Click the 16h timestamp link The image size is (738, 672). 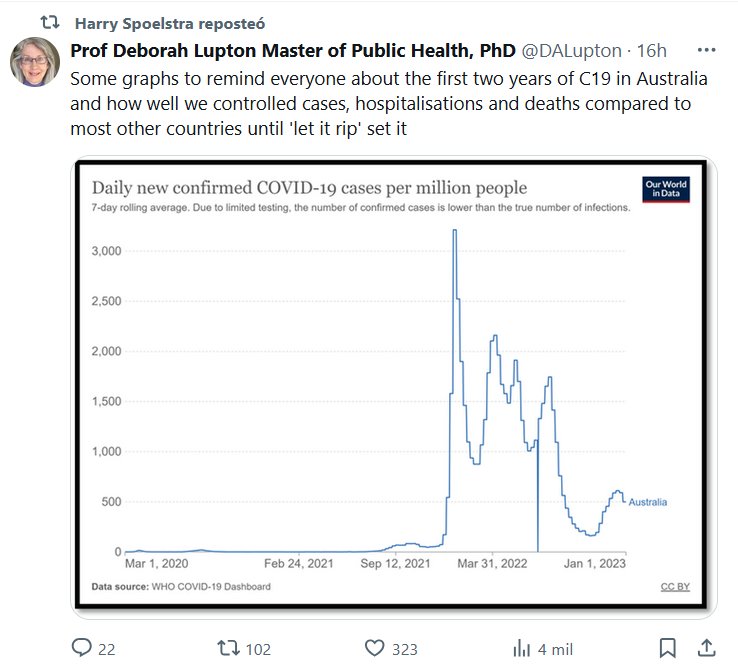pyautogui.click(x=650, y=51)
